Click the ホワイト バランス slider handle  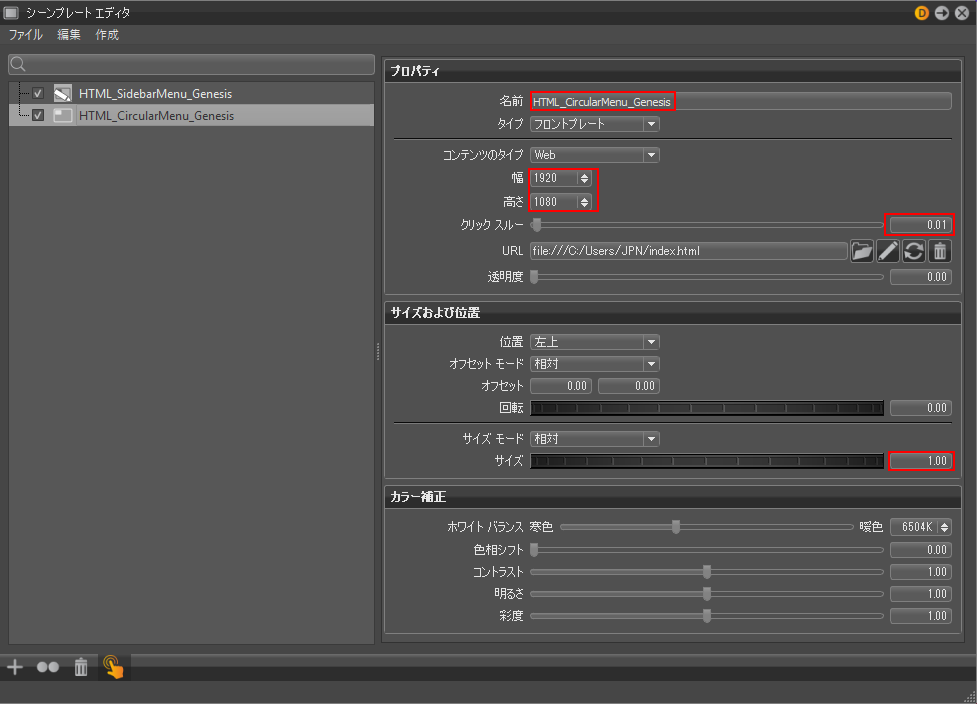point(676,527)
